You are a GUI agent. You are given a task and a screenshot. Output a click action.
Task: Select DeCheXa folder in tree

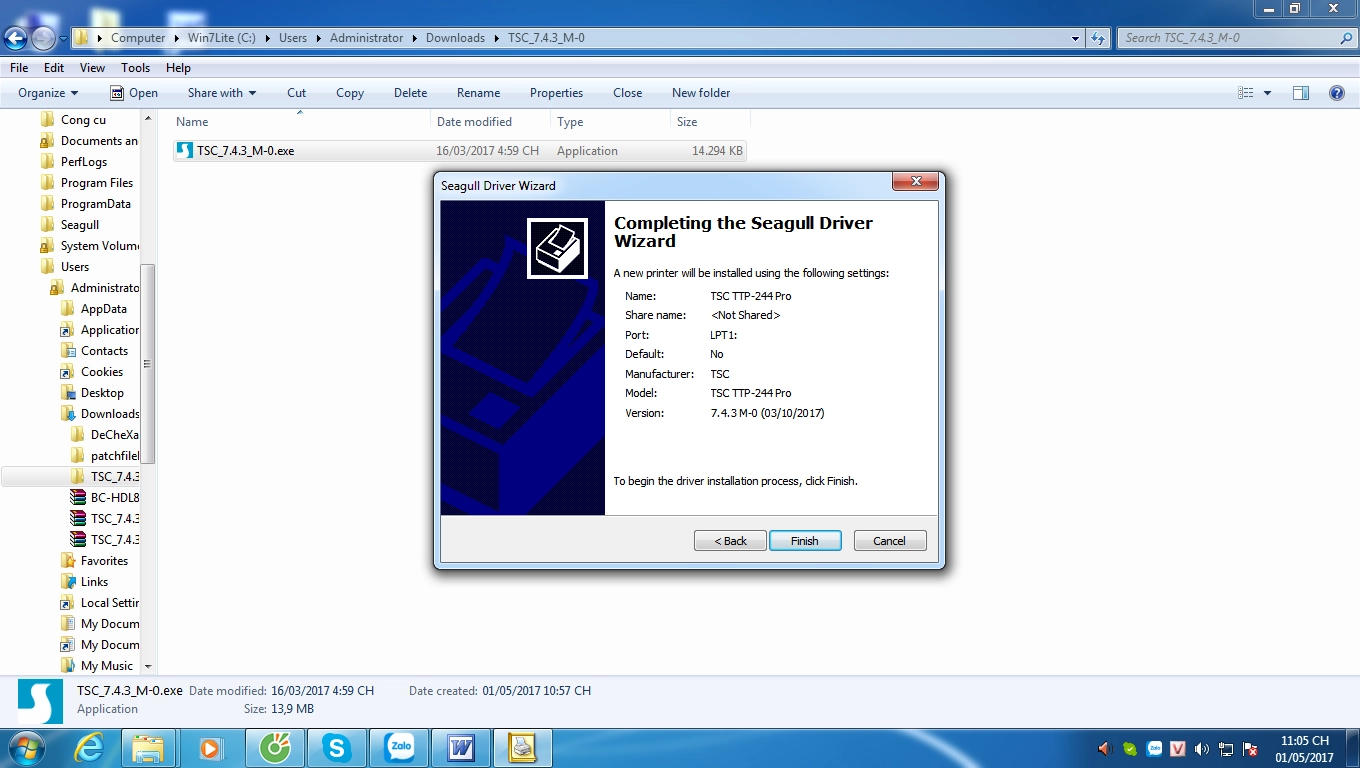pos(114,435)
